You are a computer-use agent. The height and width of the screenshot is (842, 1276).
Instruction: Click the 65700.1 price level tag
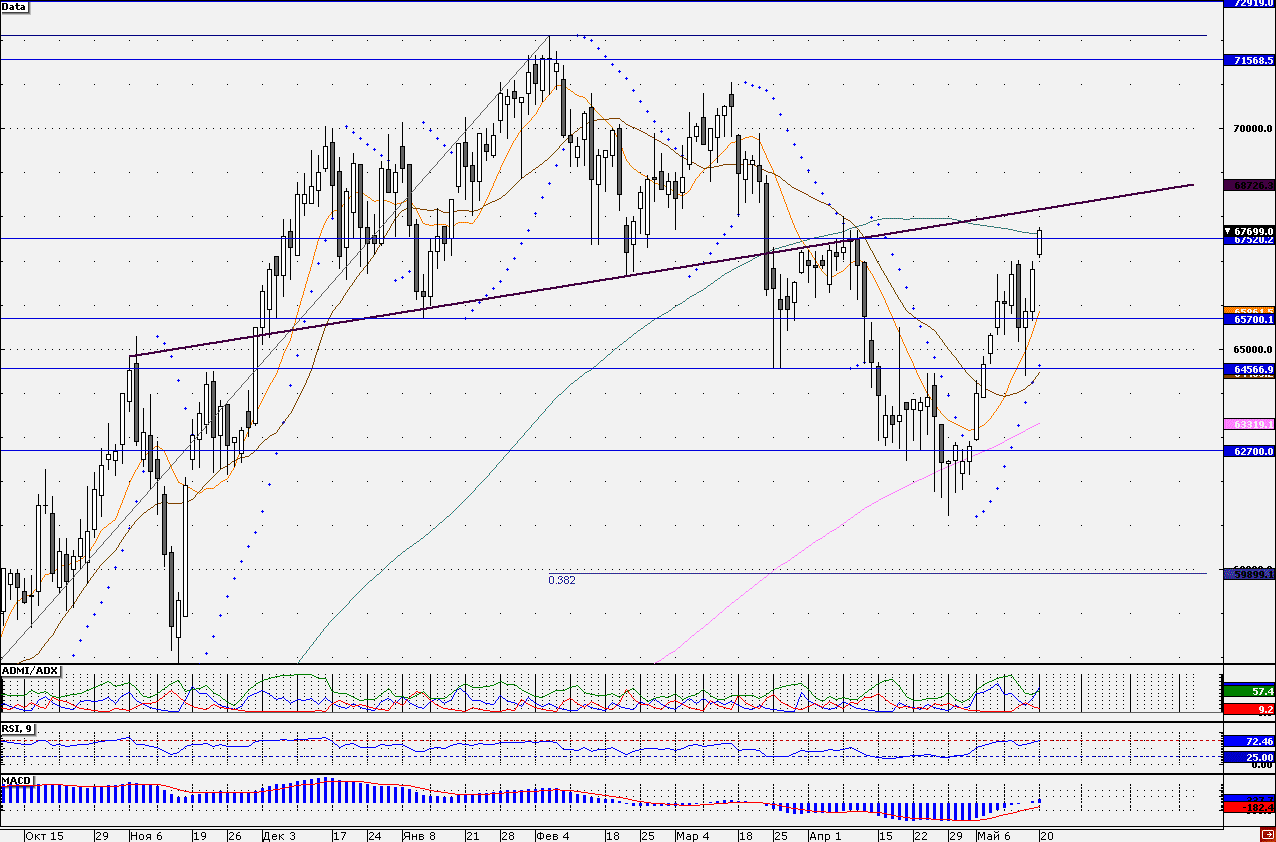tap(1249, 319)
